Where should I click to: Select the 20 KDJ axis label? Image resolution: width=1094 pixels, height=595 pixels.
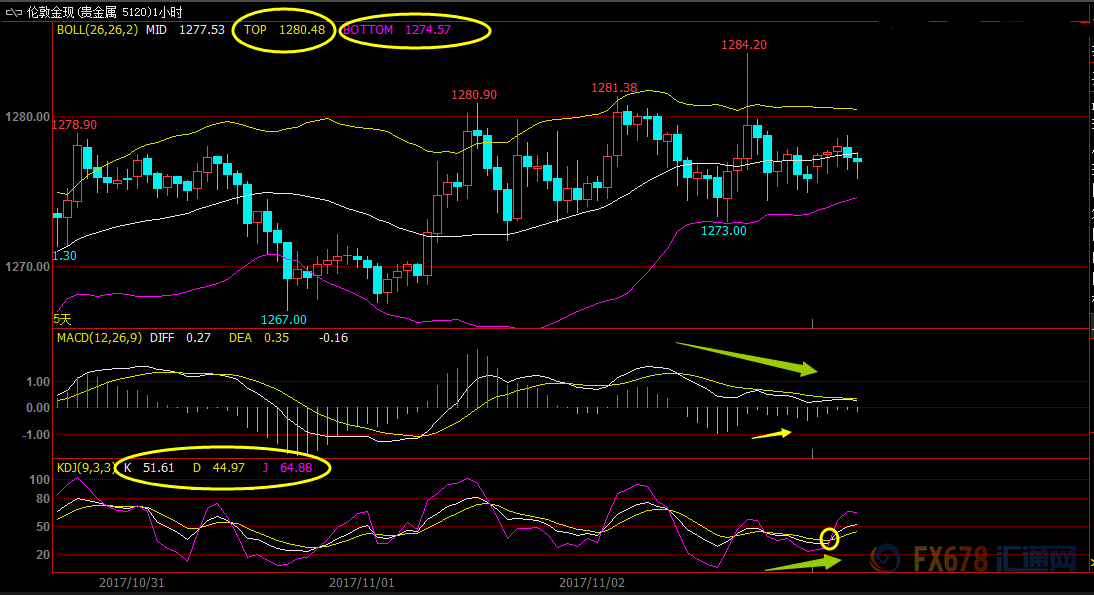[43, 555]
